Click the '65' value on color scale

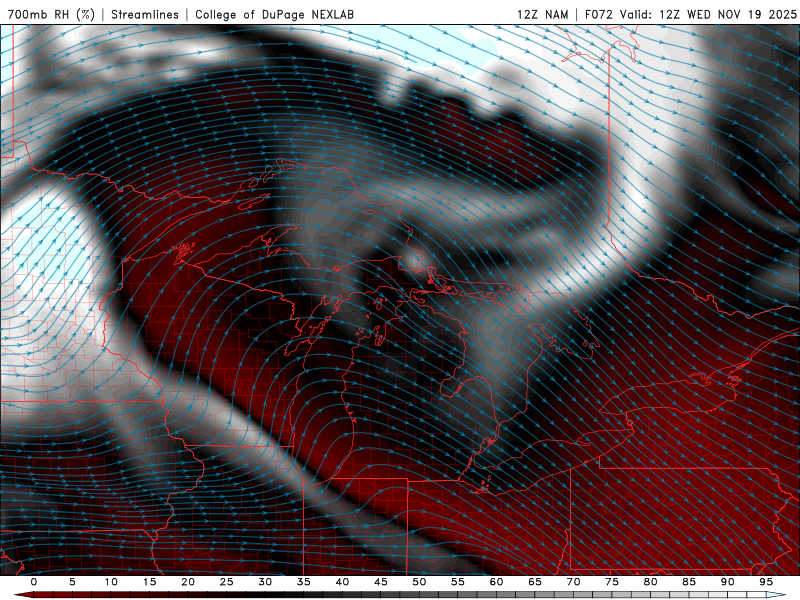535,582
